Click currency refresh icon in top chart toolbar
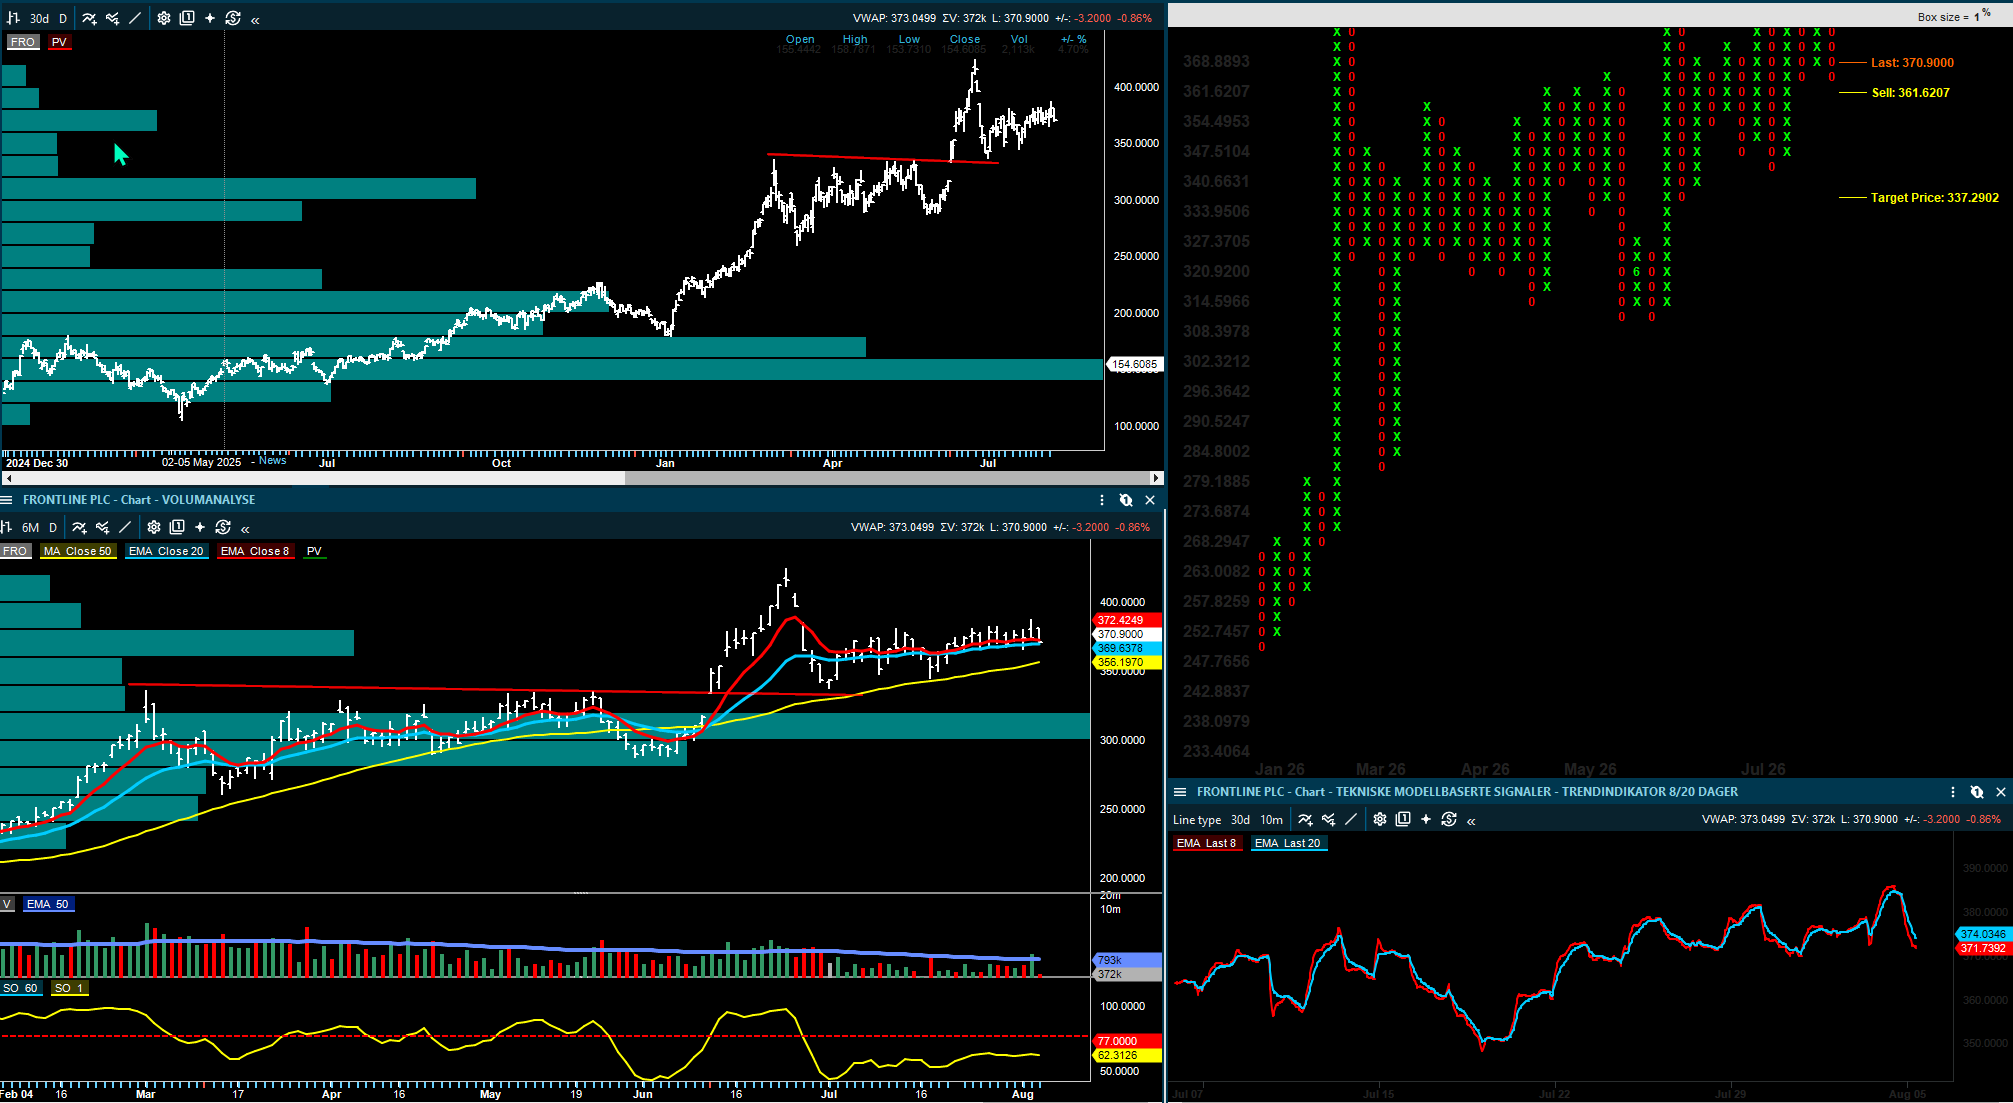The width and height of the screenshot is (2013, 1103). [x=233, y=18]
